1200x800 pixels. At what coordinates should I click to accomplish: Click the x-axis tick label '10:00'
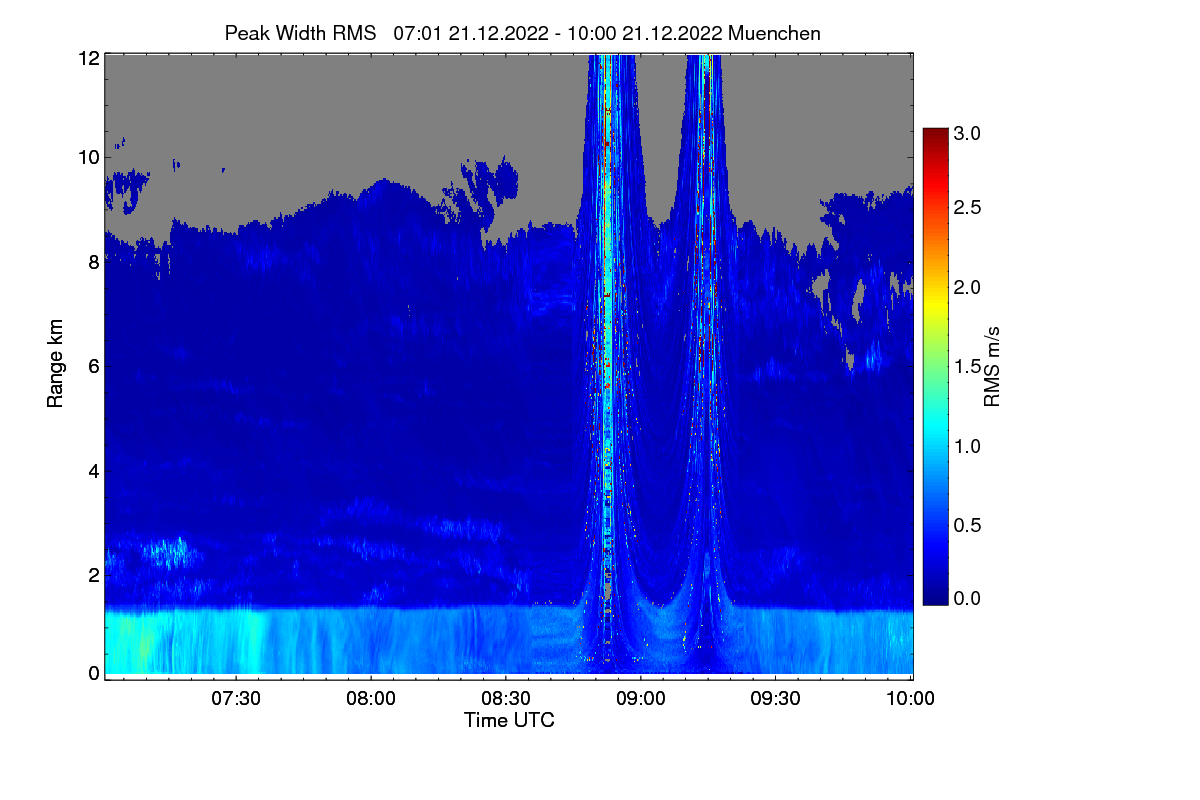[911, 698]
